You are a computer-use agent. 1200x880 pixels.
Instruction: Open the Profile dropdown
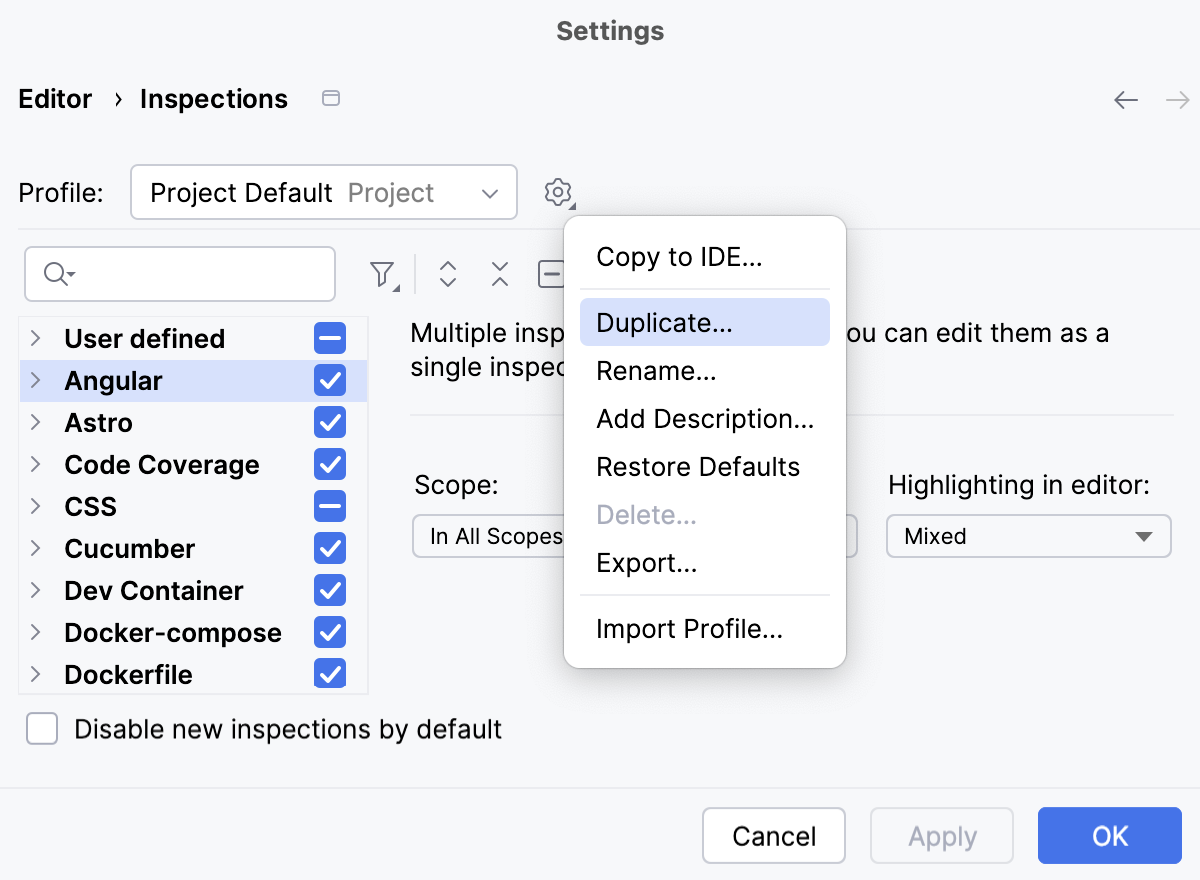tap(323, 192)
